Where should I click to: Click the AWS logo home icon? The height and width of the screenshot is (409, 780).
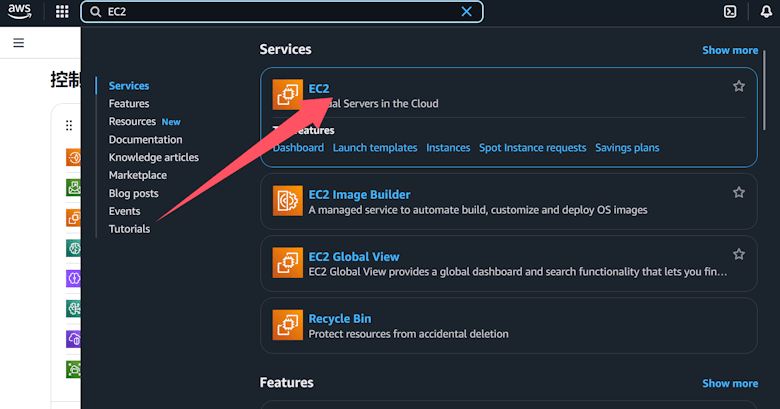coord(19,11)
